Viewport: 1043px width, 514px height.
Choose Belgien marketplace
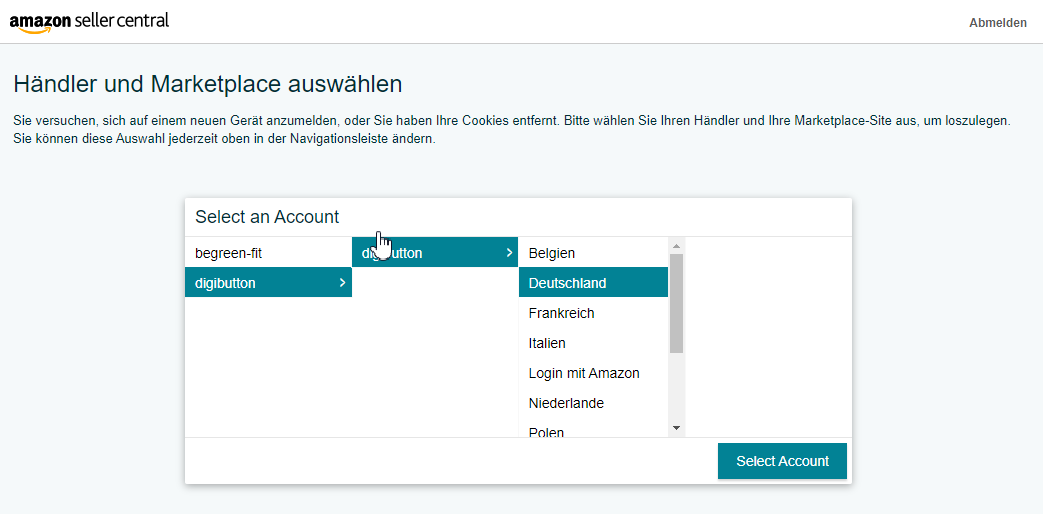point(593,253)
